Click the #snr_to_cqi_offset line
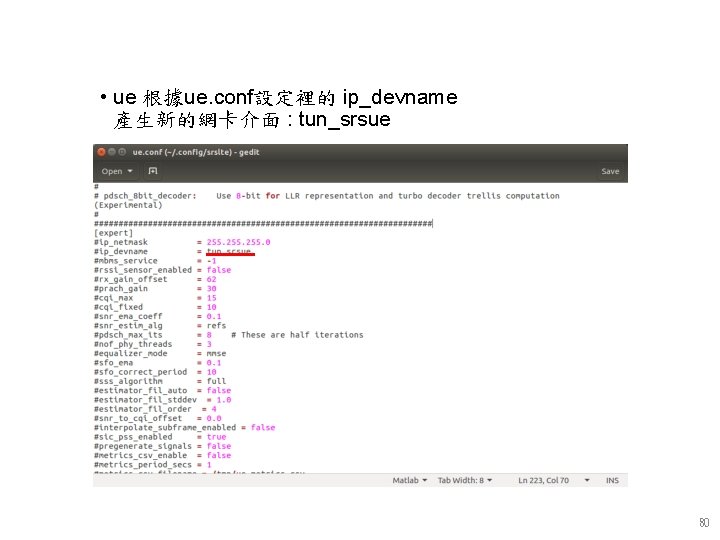This screenshot has height=540, width=720. 158,418
